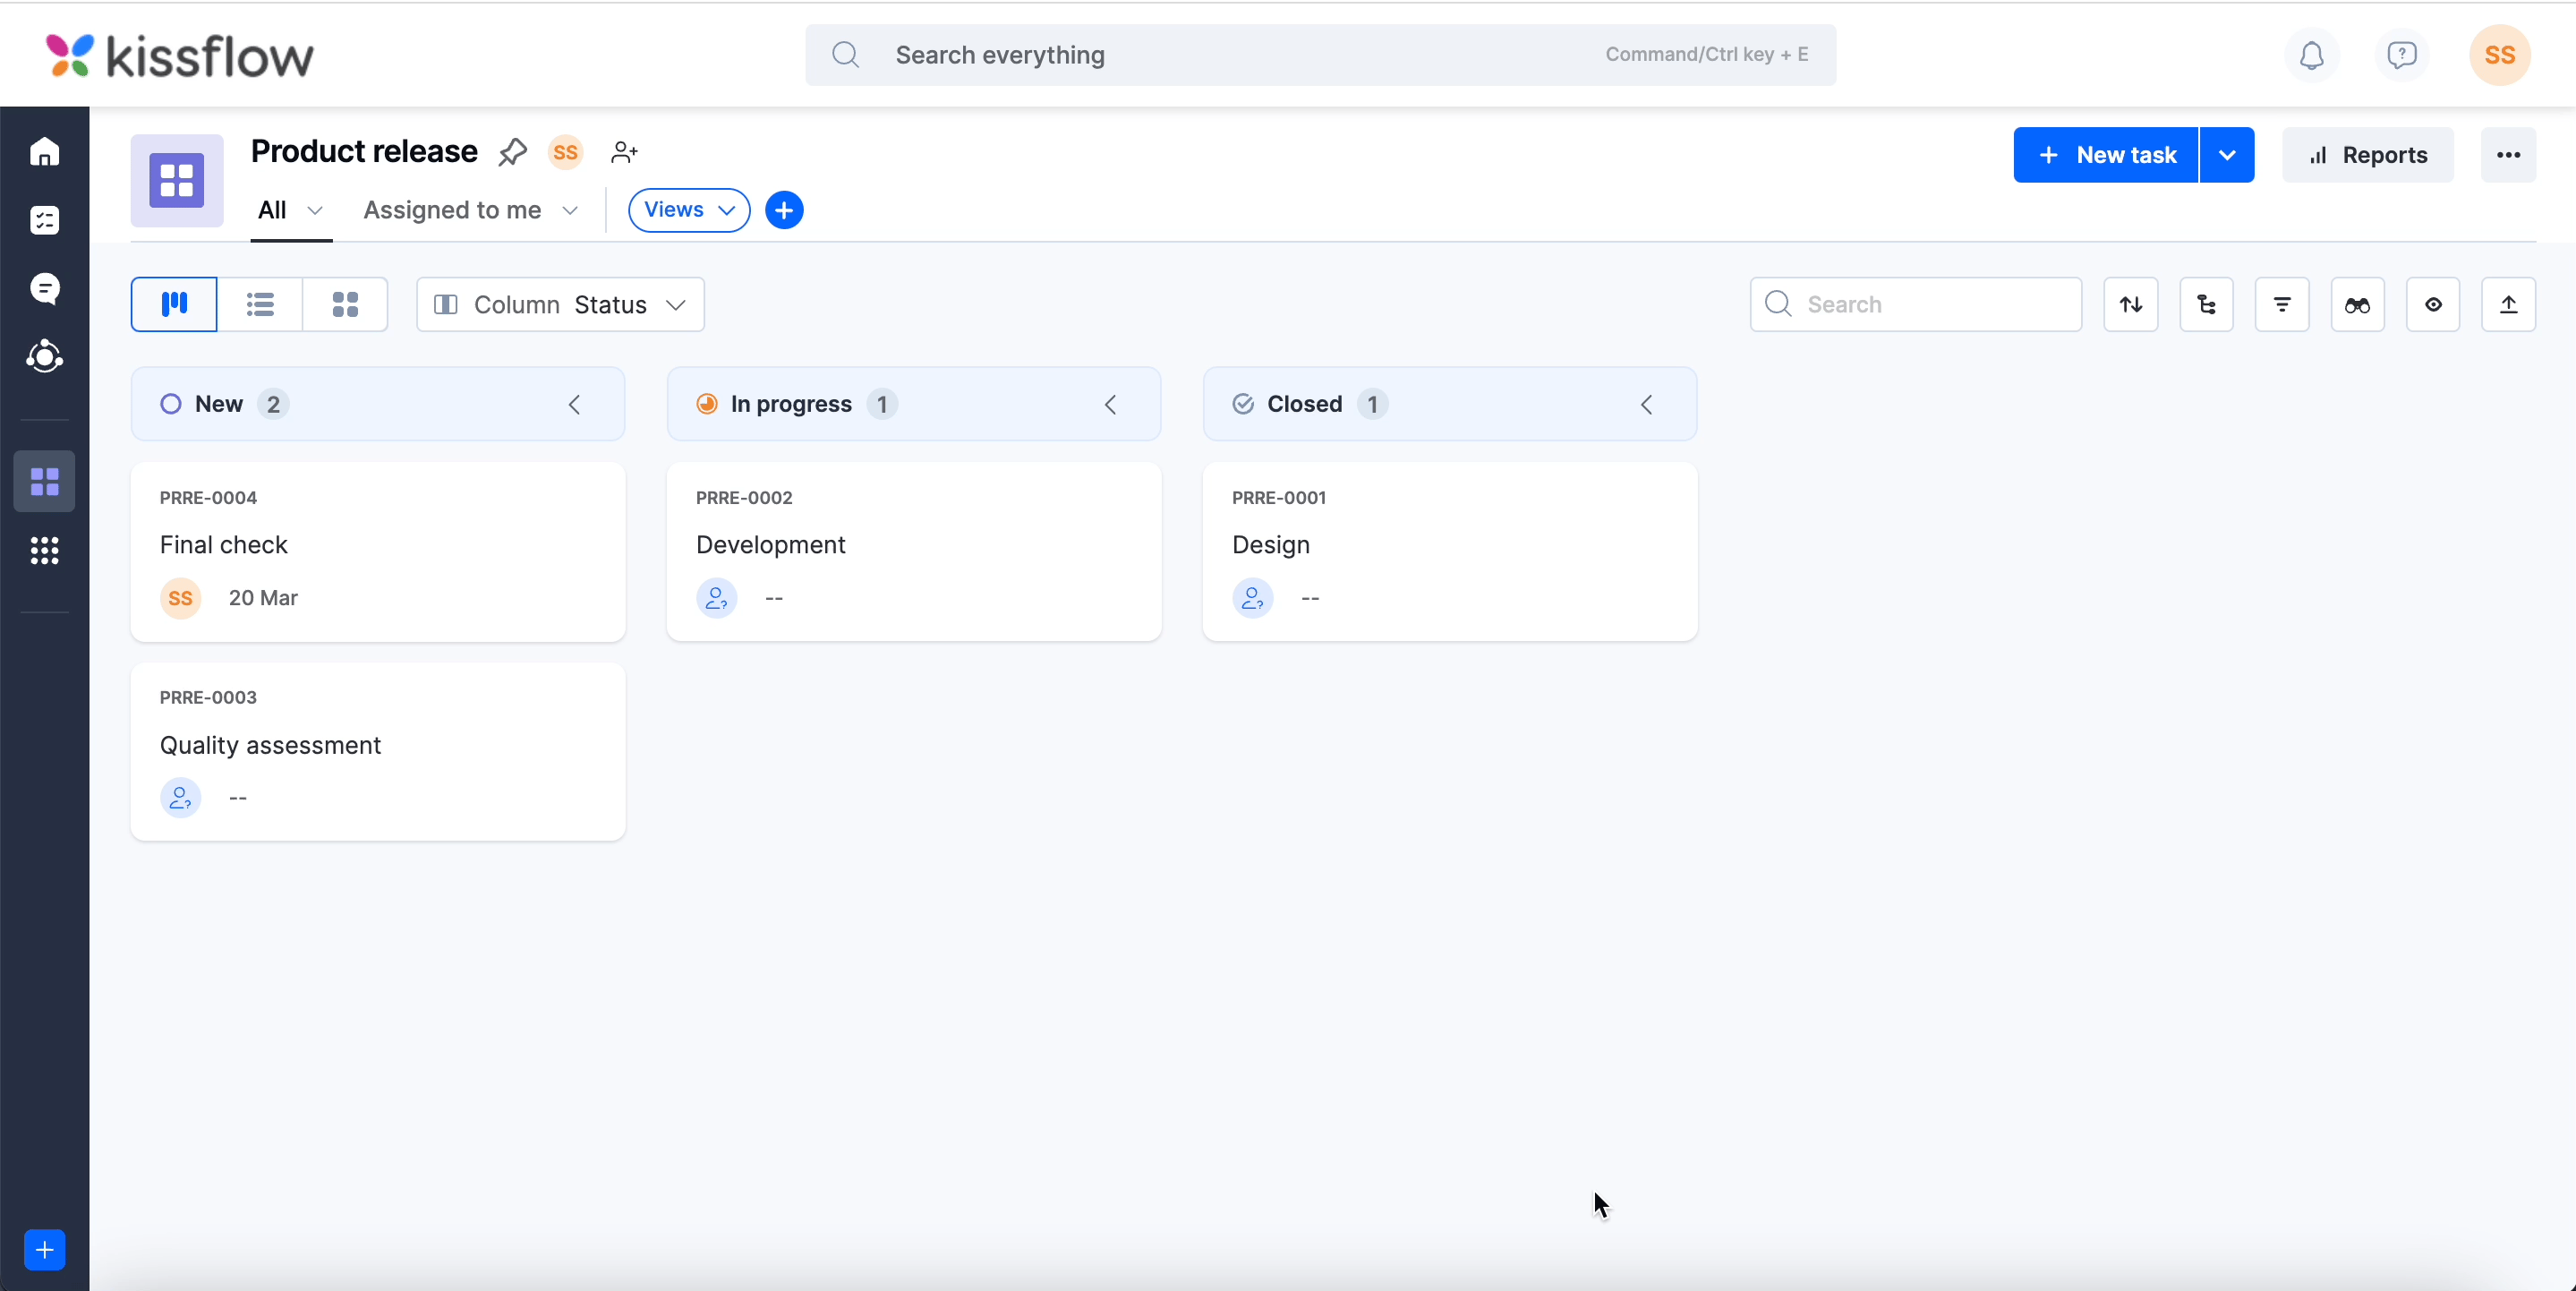Click the notifications bell icon

click(2311, 55)
